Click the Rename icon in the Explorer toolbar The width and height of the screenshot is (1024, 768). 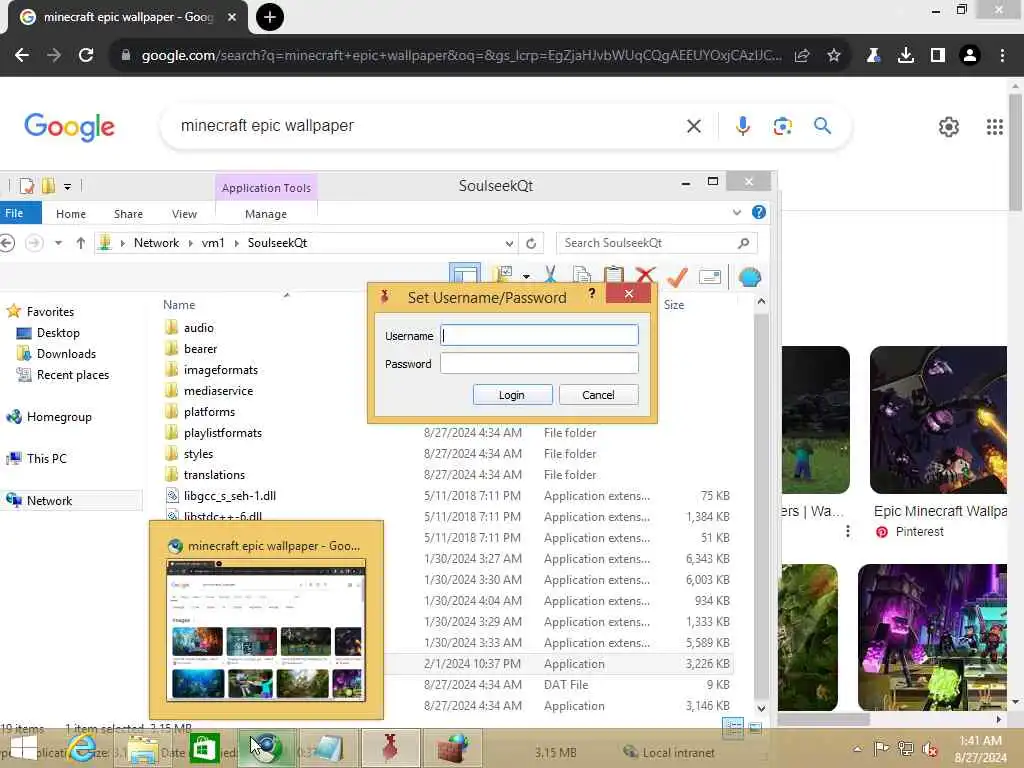(x=709, y=277)
